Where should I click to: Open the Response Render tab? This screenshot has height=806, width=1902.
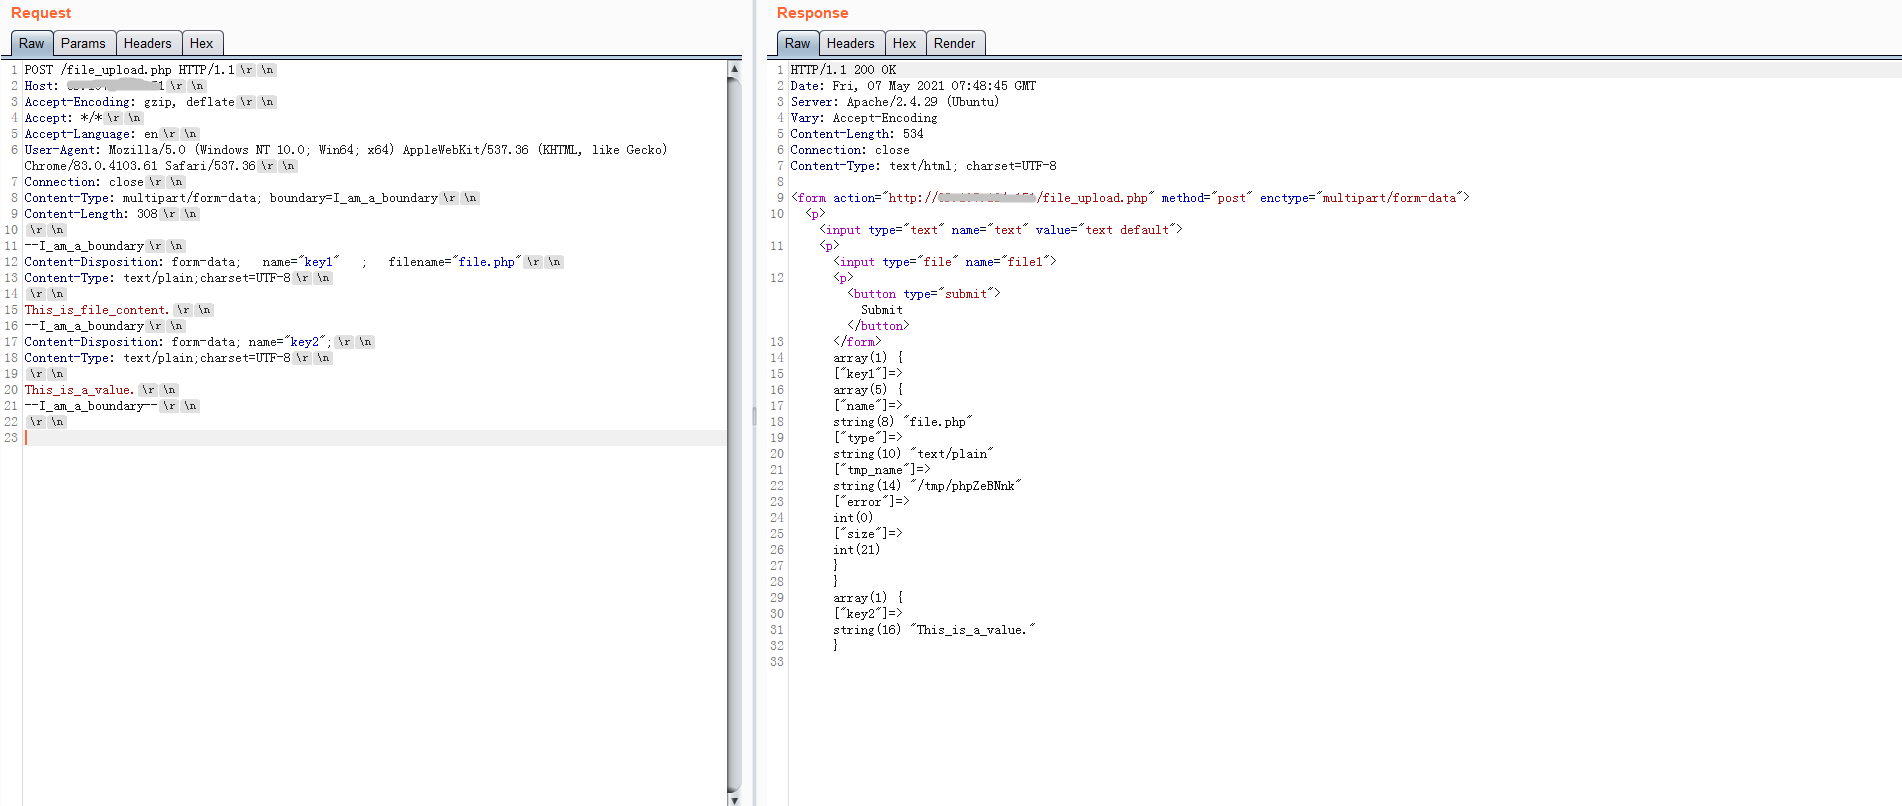pyautogui.click(x=954, y=43)
